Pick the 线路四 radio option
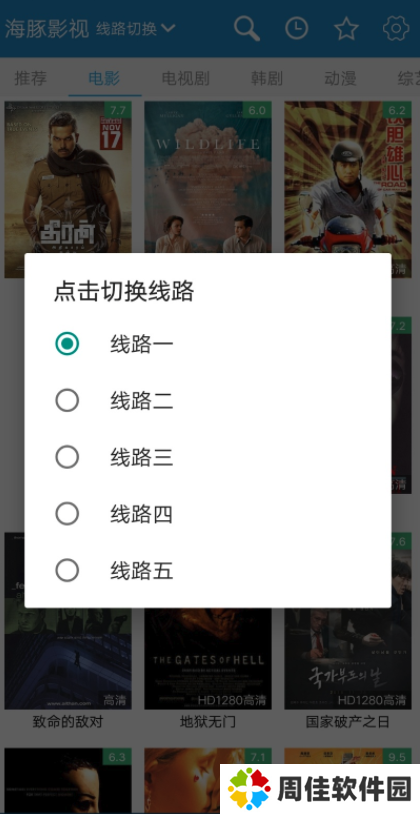Image resolution: width=420 pixels, height=814 pixels. (67, 514)
